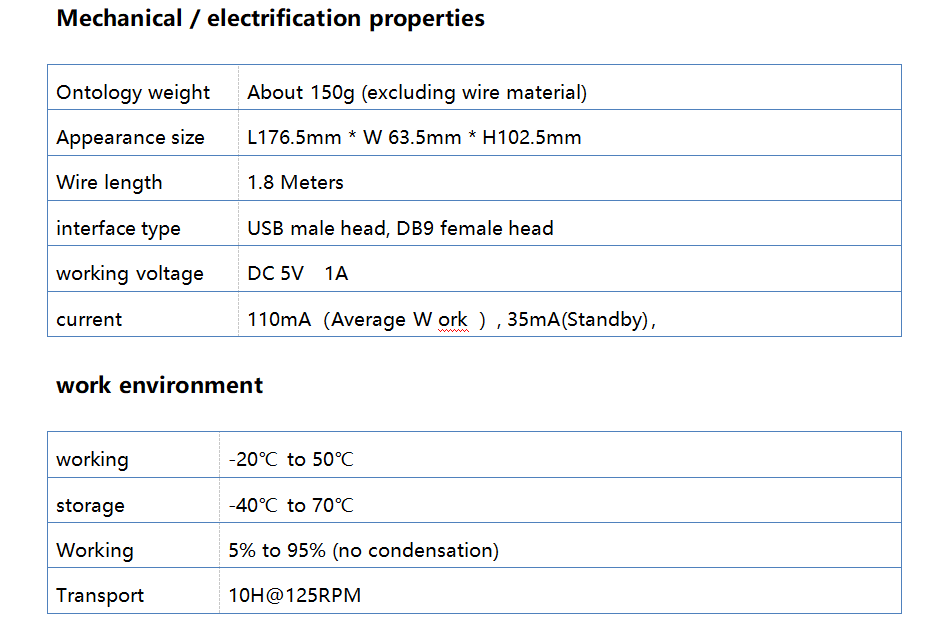Click the "35mA(Standby)" text
This screenshot has width=949, height=631.
point(578,320)
